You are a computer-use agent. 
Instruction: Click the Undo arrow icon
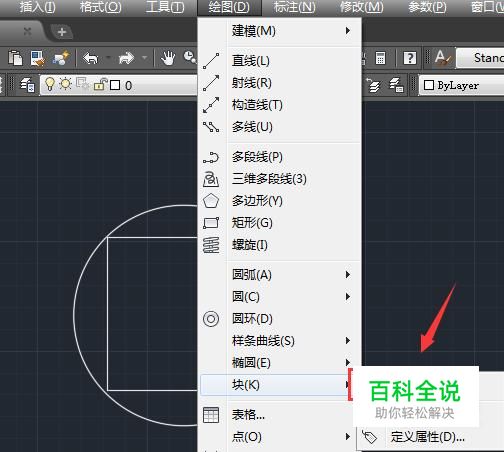(91, 58)
